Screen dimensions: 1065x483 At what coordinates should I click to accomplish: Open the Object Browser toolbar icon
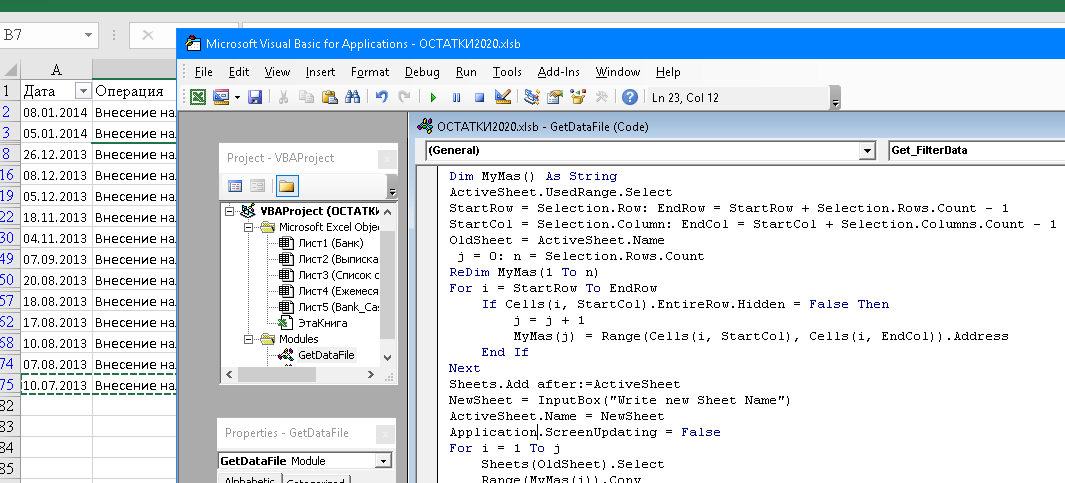(x=578, y=97)
